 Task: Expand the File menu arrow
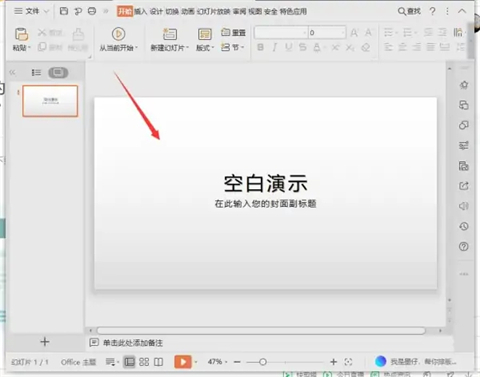46,12
